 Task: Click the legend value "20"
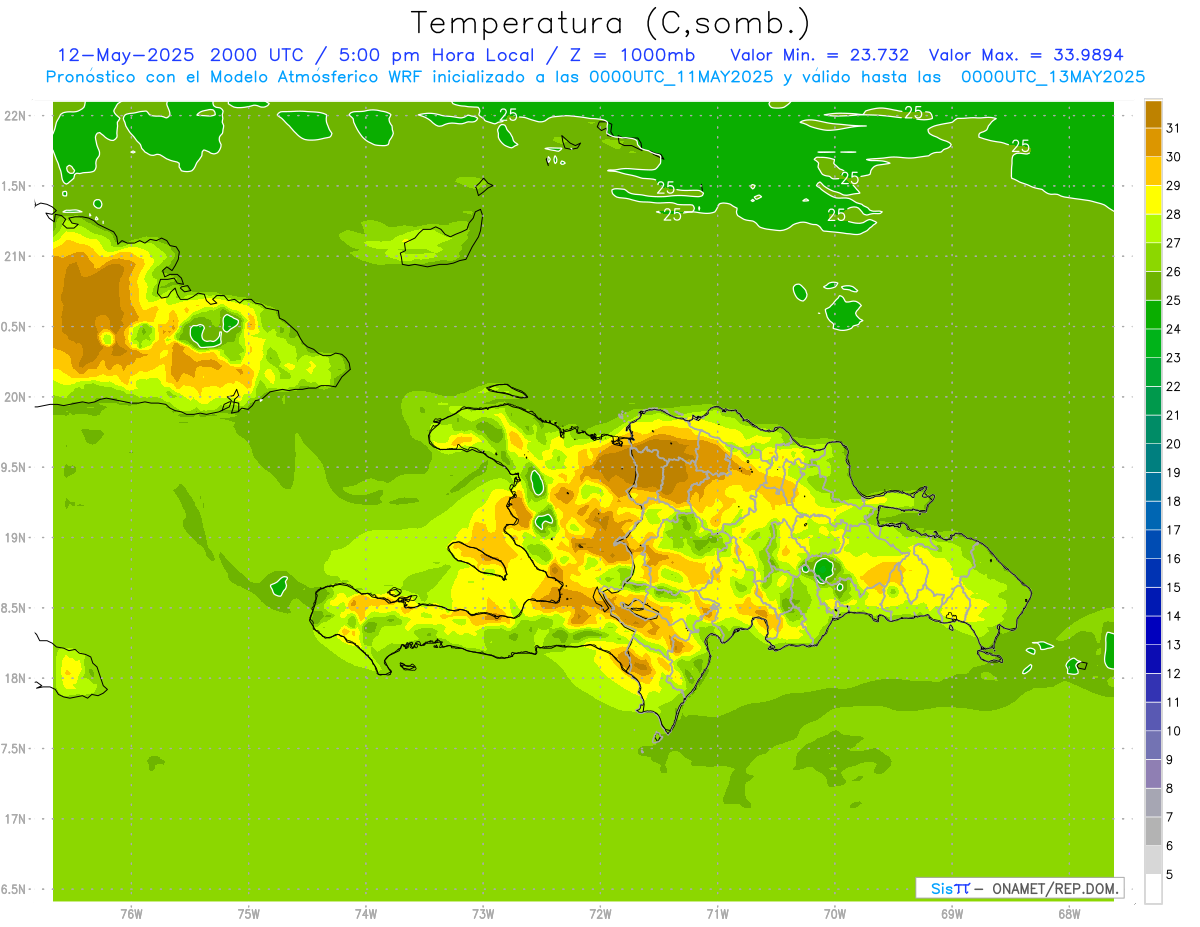(x=1174, y=444)
